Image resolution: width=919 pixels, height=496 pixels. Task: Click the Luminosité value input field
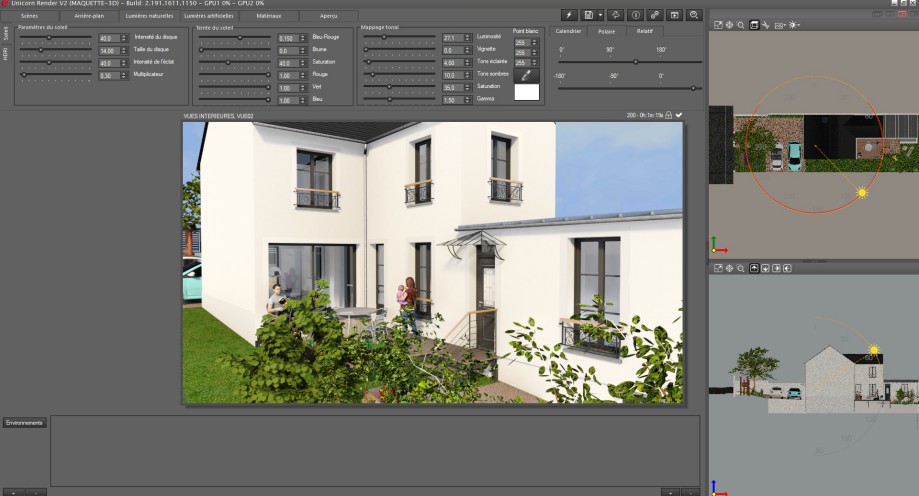451,38
